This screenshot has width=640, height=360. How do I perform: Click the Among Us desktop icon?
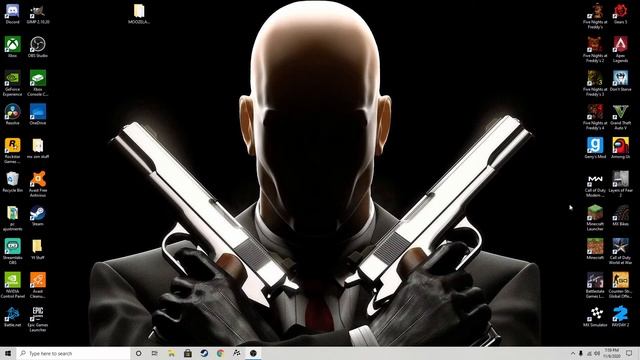coord(620,148)
